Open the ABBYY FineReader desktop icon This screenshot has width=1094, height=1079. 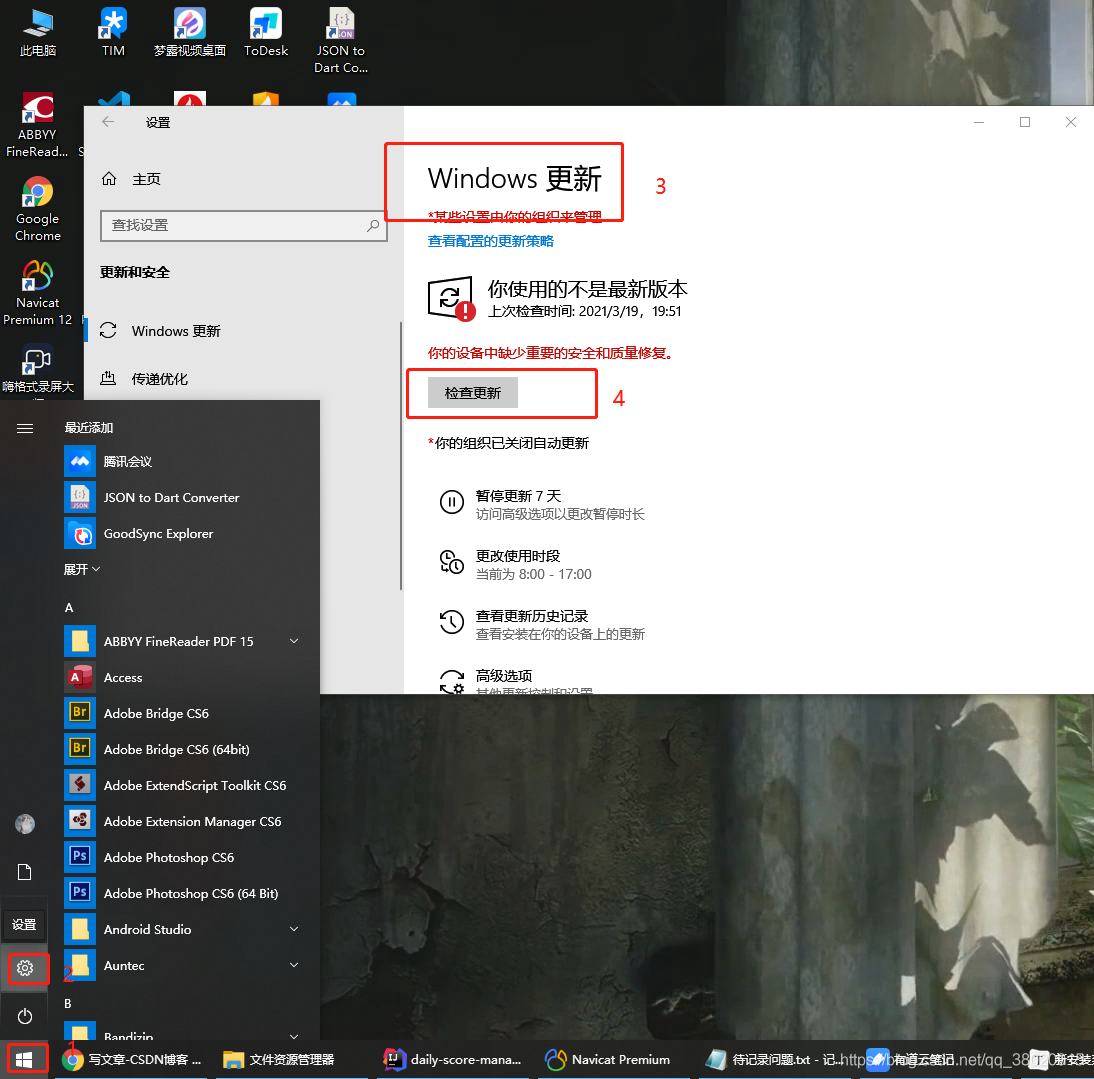point(37,125)
